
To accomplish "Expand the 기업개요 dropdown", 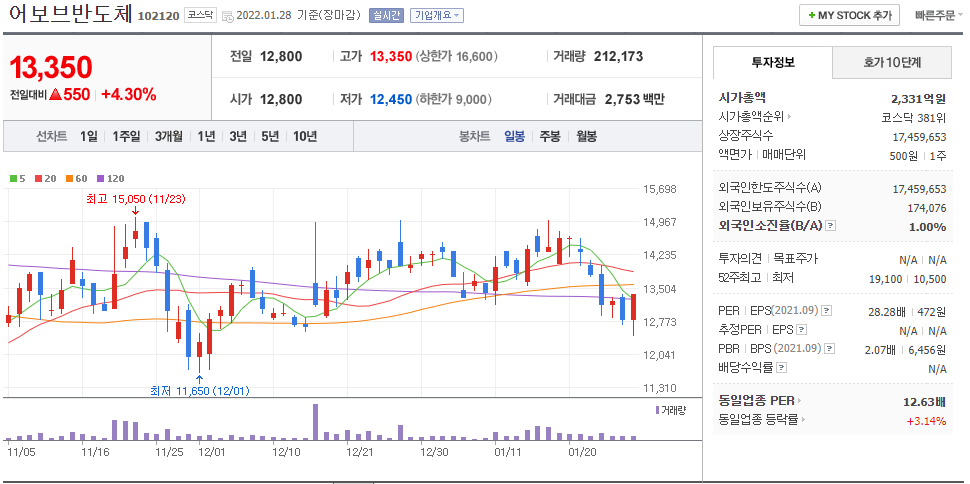I will coord(437,15).
